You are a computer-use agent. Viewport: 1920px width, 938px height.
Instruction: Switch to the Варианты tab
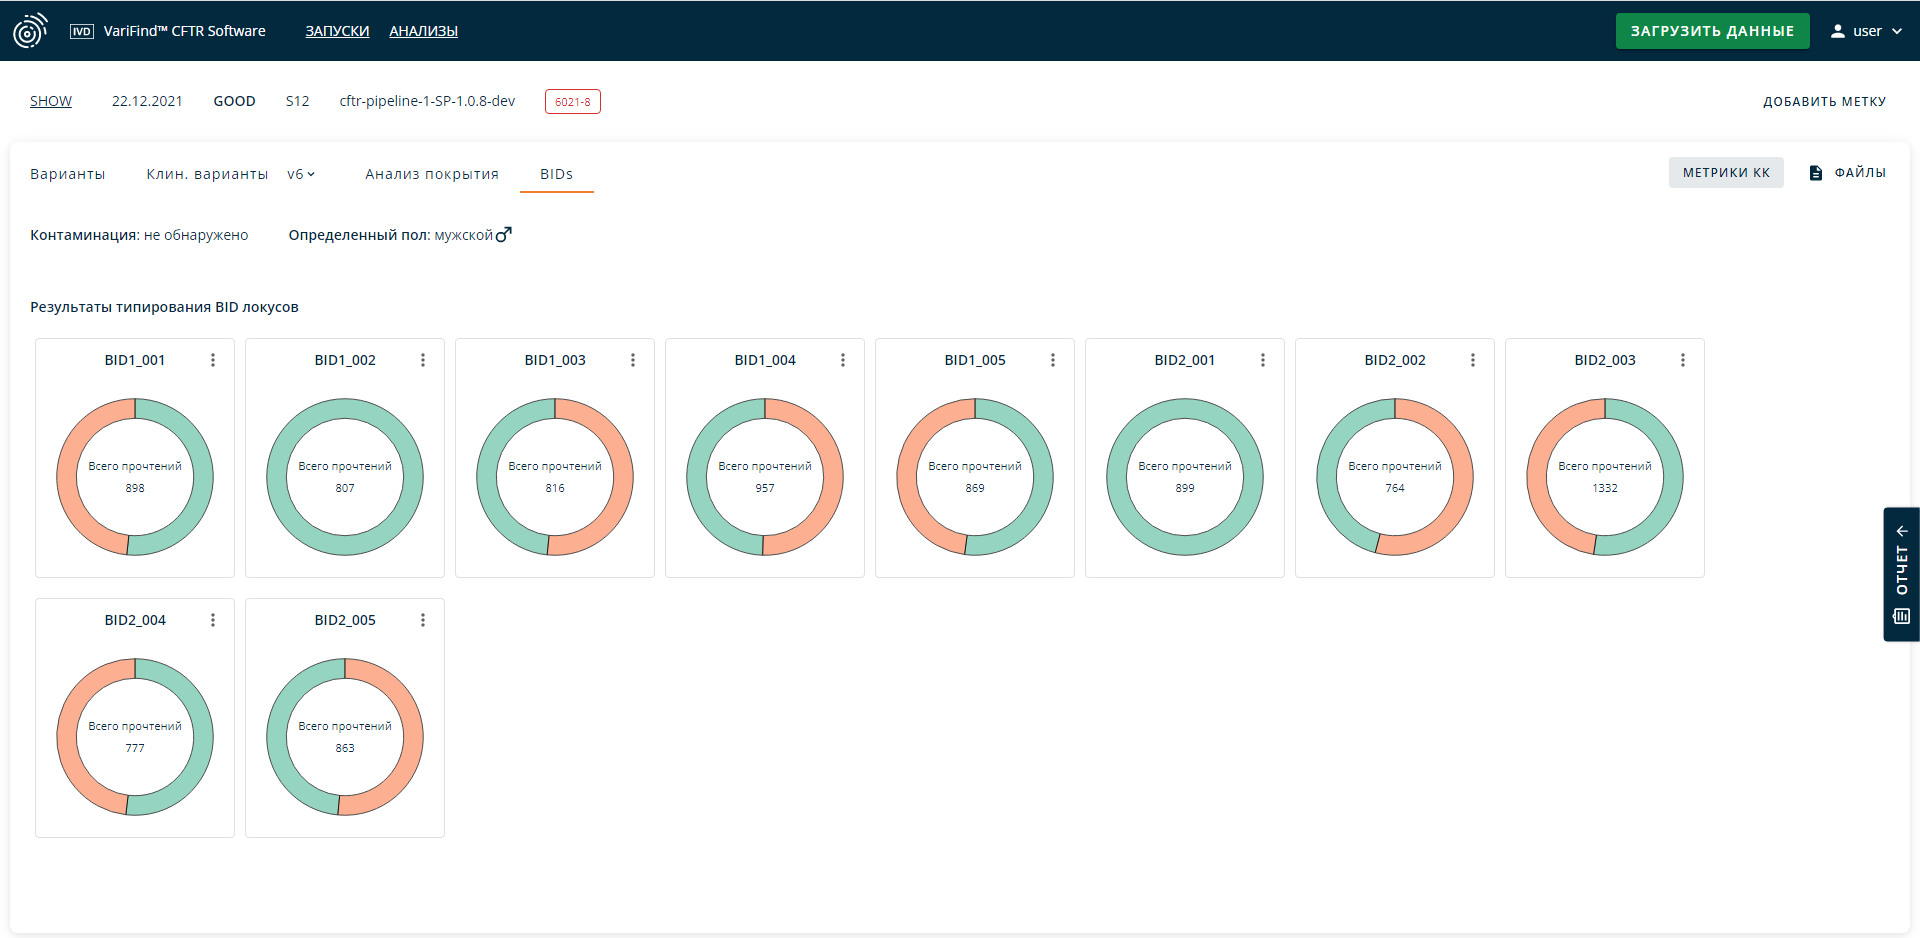pyautogui.click(x=67, y=174)
